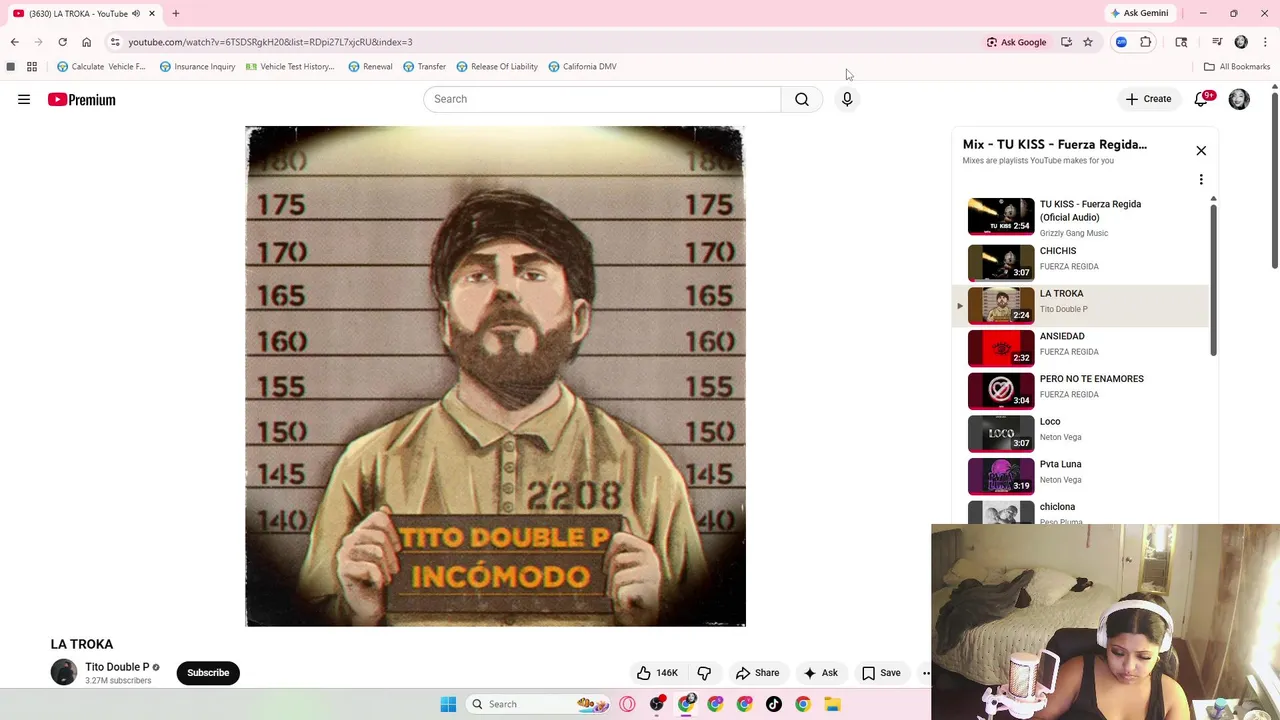Open Release Of Liability bookmark
Viewport: 1280px width, 720px height.
[x=497, y=67]
